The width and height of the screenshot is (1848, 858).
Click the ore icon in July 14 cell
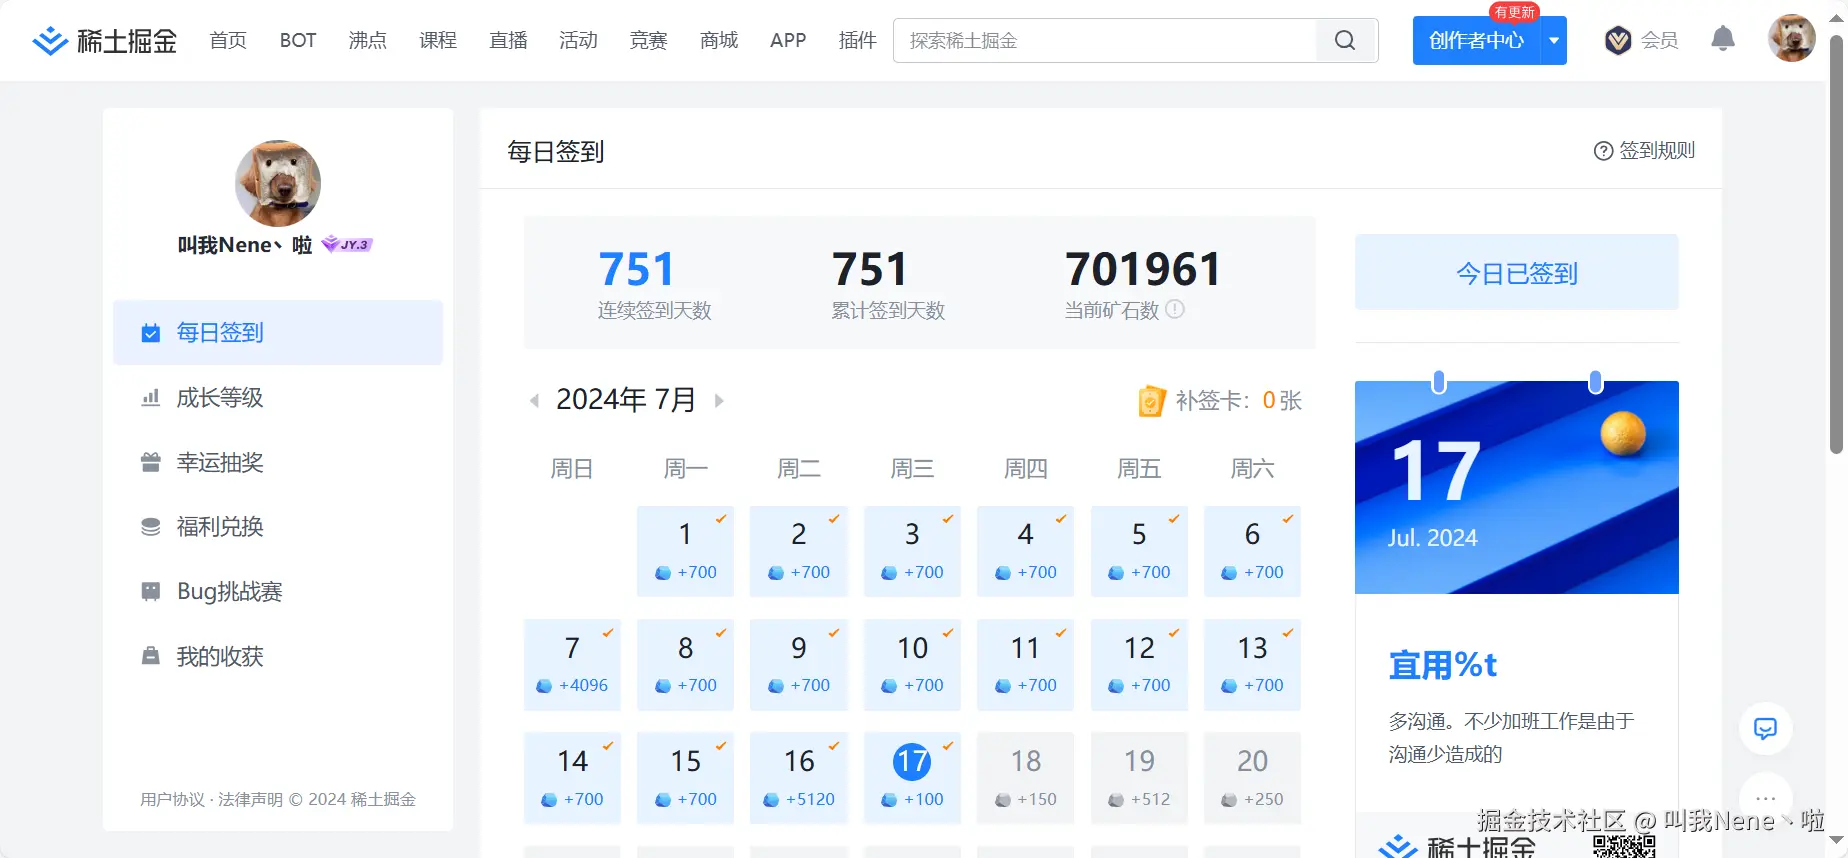click(549, 800)
